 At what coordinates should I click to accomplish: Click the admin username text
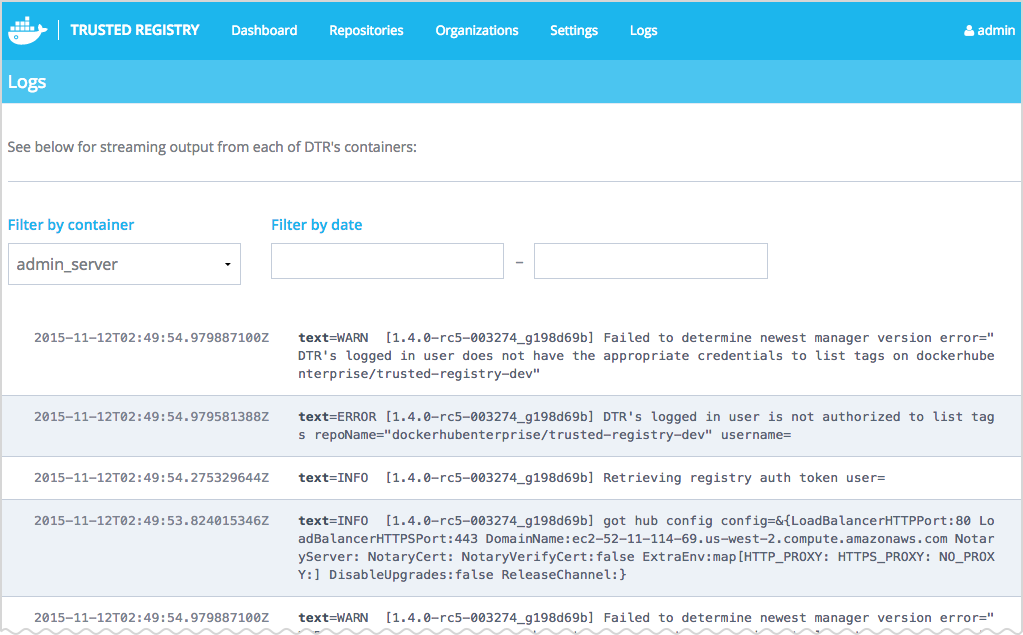pyautogui.click(x=996, y=30)
